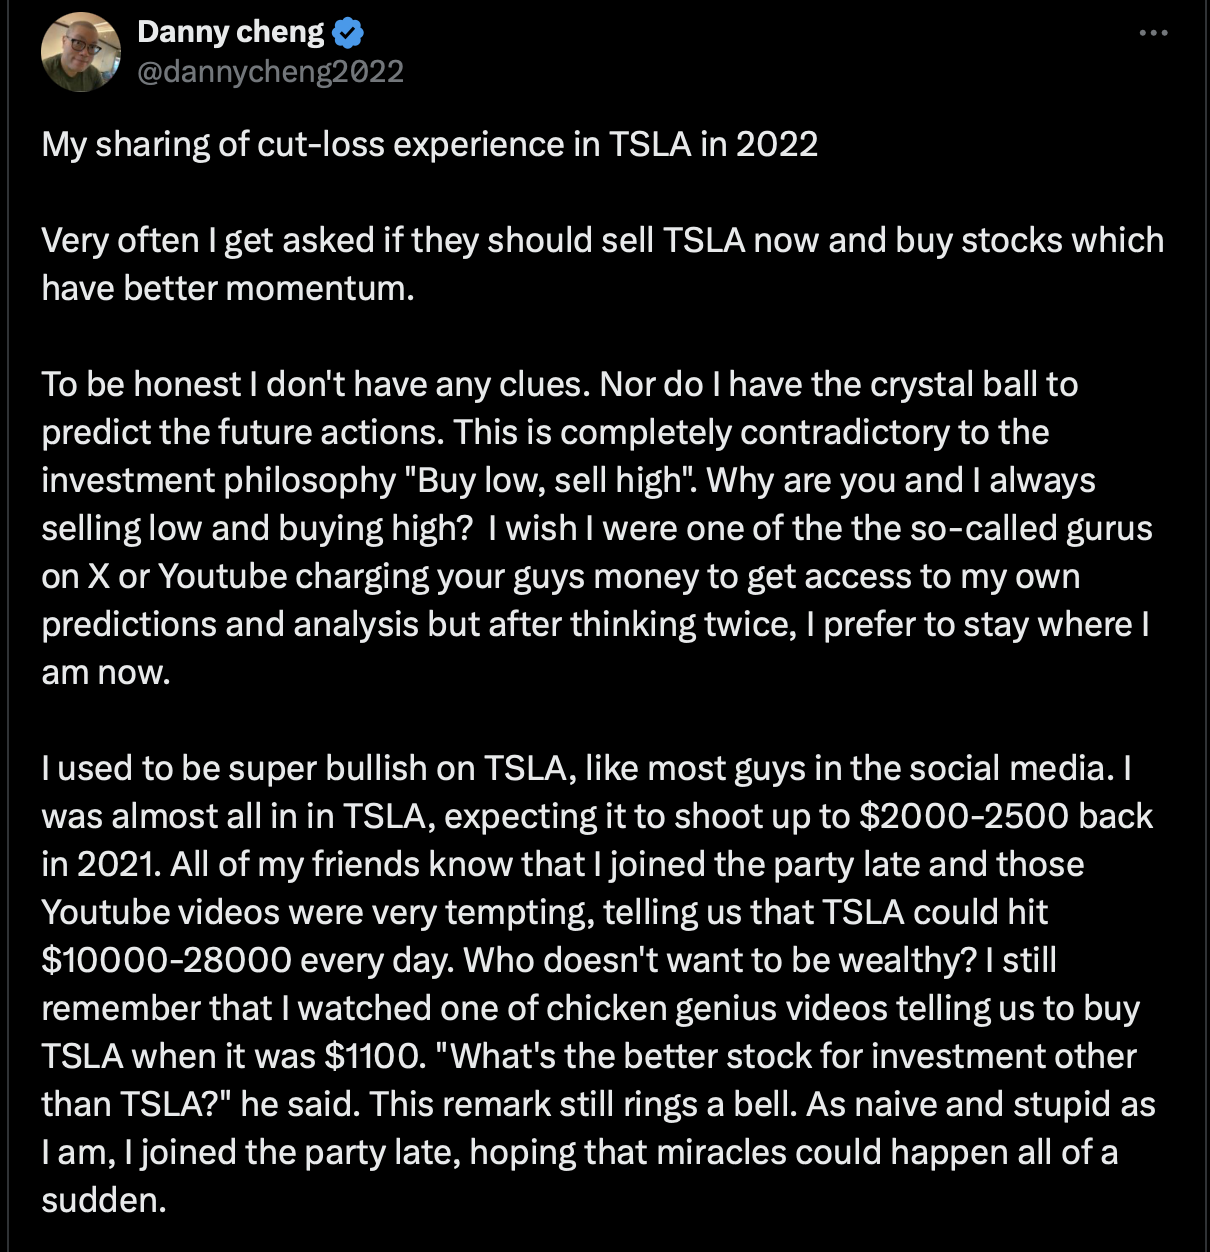Click the "$2000-2500" price target text
The image size is (1210, 1252).
tap(964, 816)
